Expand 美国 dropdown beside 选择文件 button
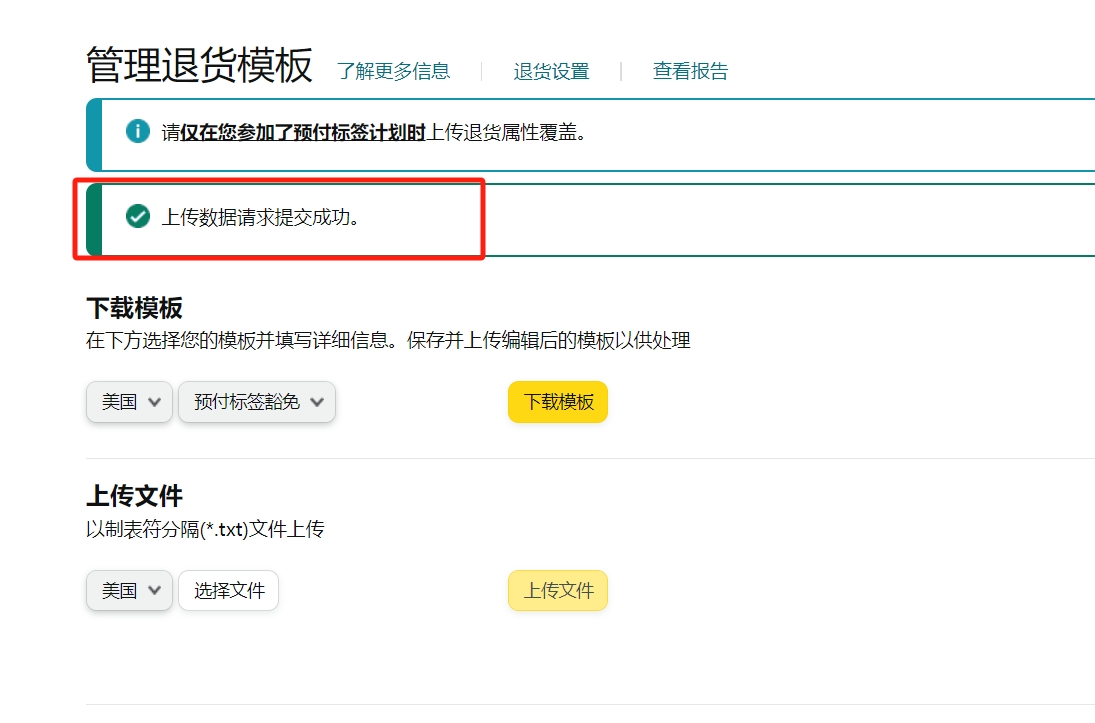This screenshot has width=1095, height=723. (130, 591)
